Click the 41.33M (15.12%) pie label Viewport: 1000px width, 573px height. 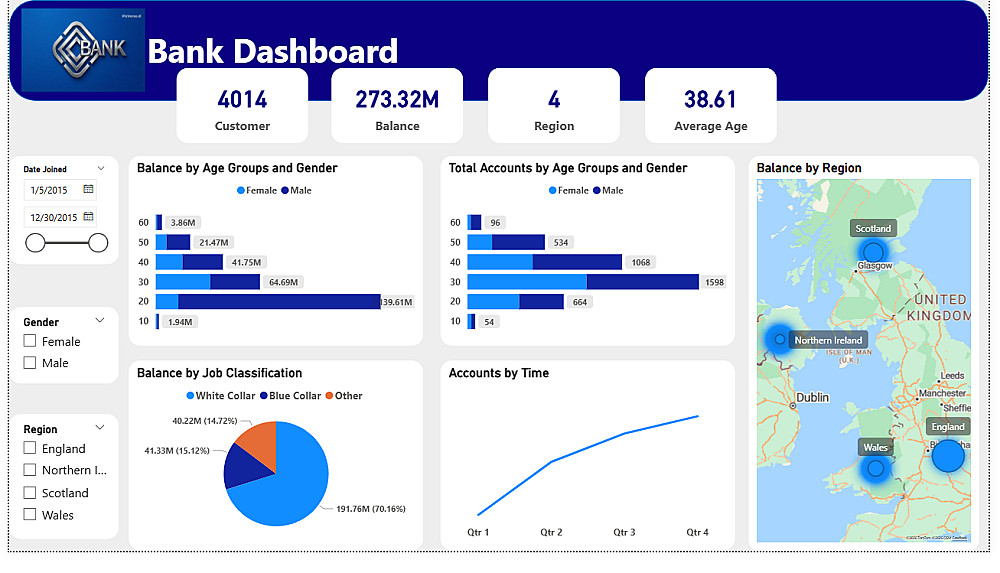[x=177, y=450]
